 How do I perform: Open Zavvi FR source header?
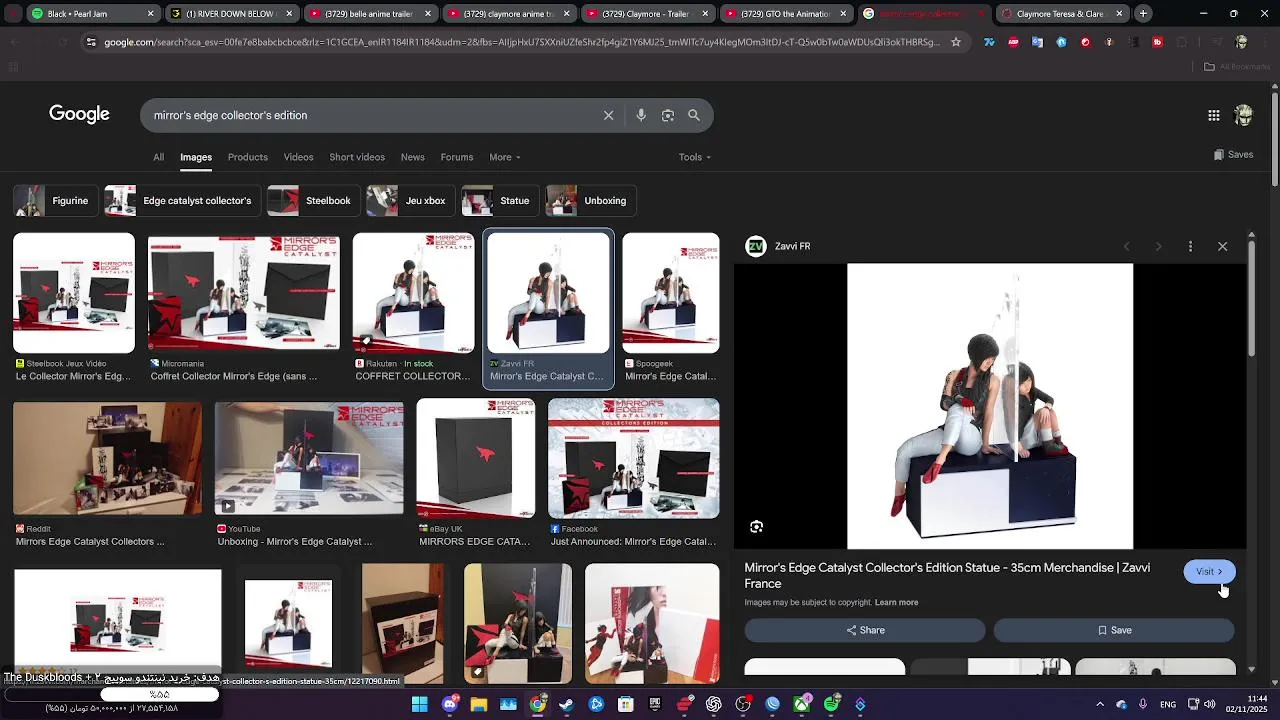tap(778, 246)
